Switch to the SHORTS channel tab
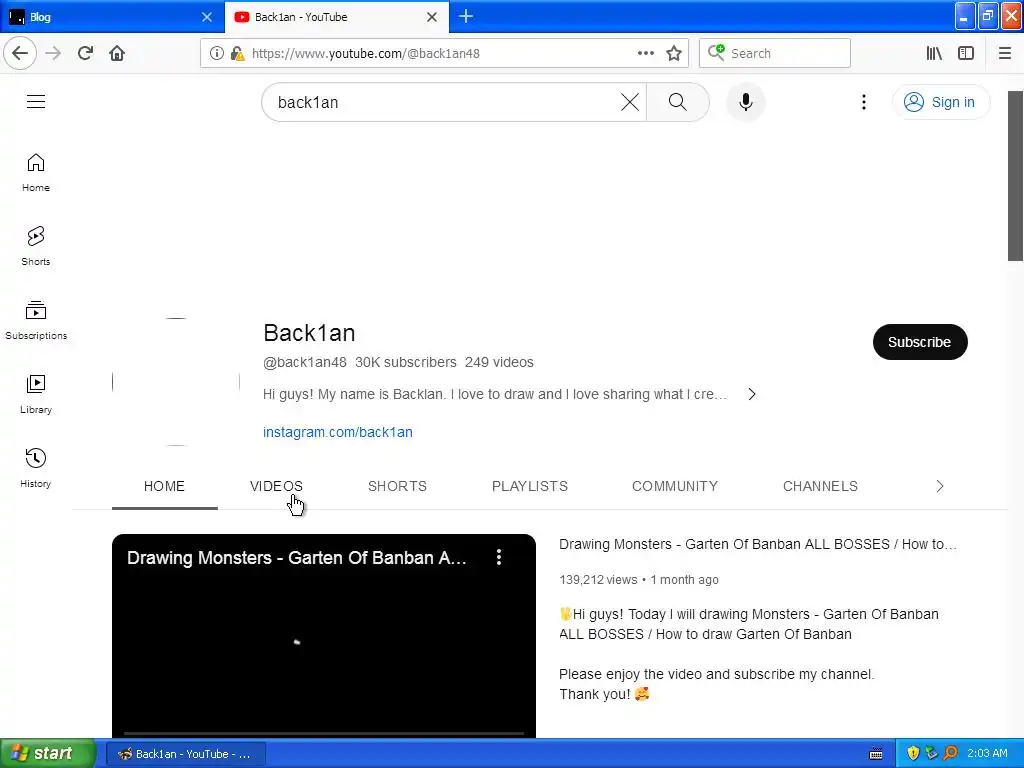The image size is (1024, 768). 397,487
